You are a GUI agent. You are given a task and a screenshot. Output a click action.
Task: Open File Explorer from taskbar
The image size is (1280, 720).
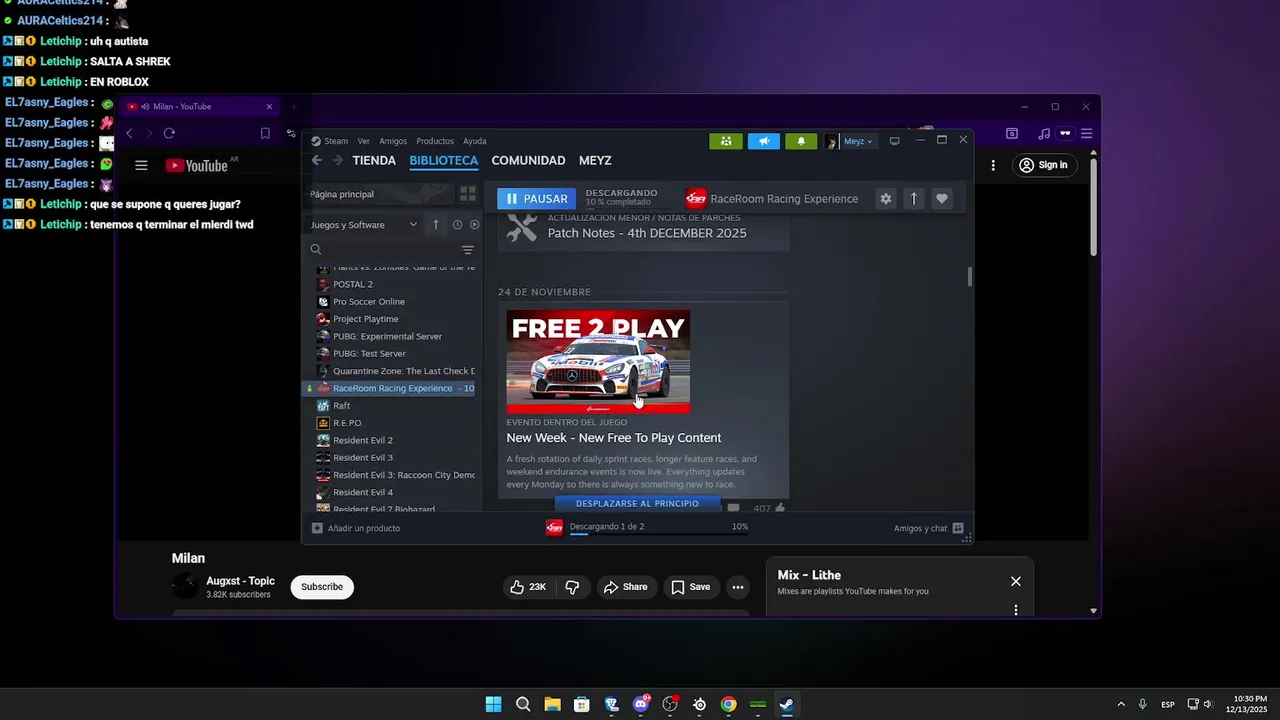(x=552, y=704)
